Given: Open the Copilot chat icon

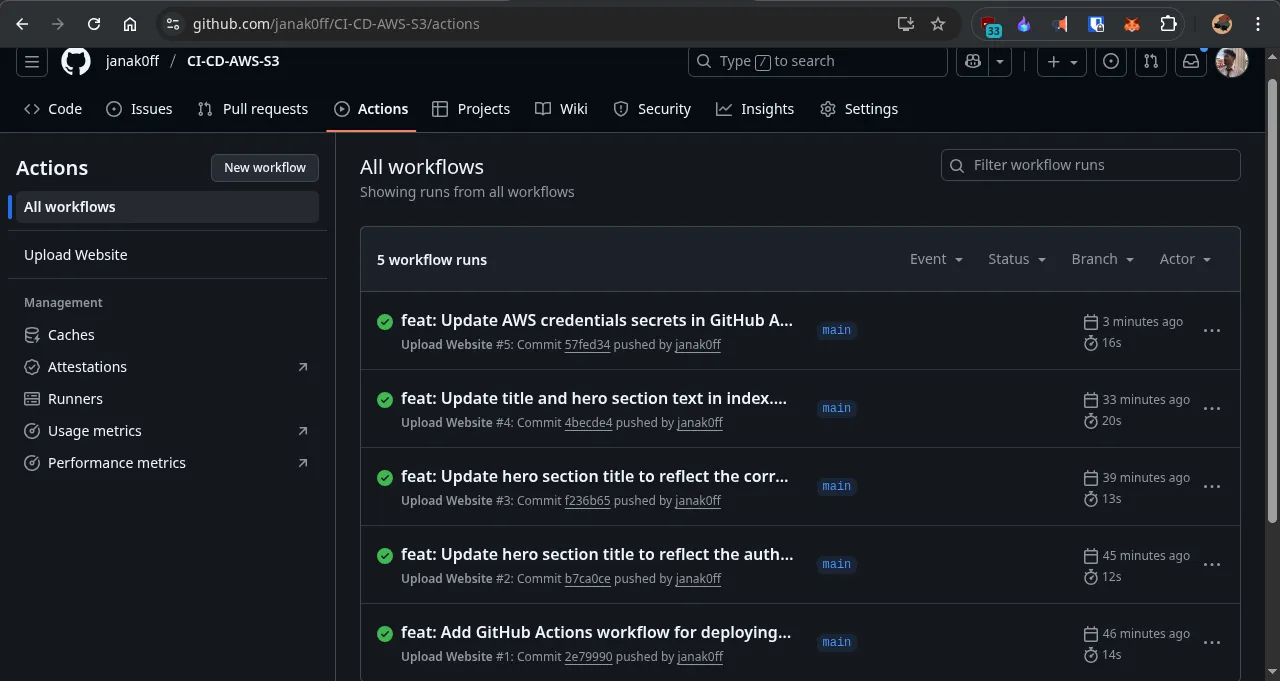Looking at the screenshot, I should (973, 61).
